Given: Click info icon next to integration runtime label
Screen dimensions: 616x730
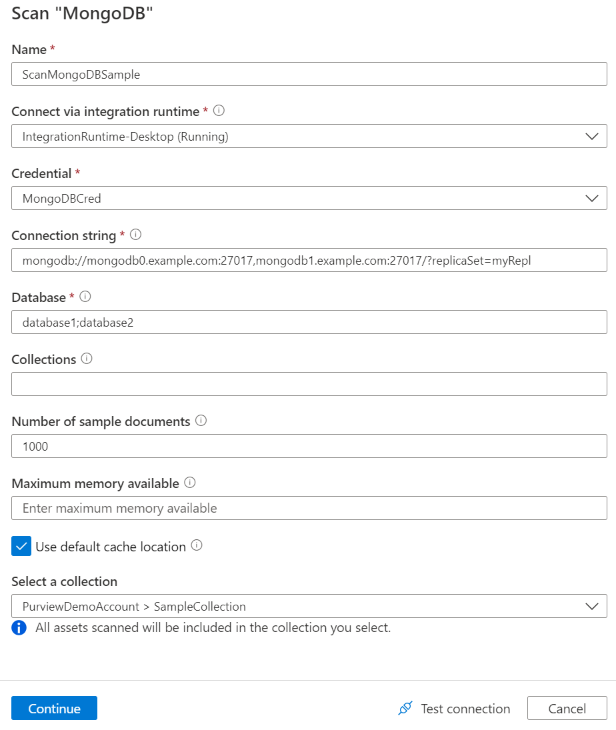Looking at the screenshot, I should pos(219,111).
